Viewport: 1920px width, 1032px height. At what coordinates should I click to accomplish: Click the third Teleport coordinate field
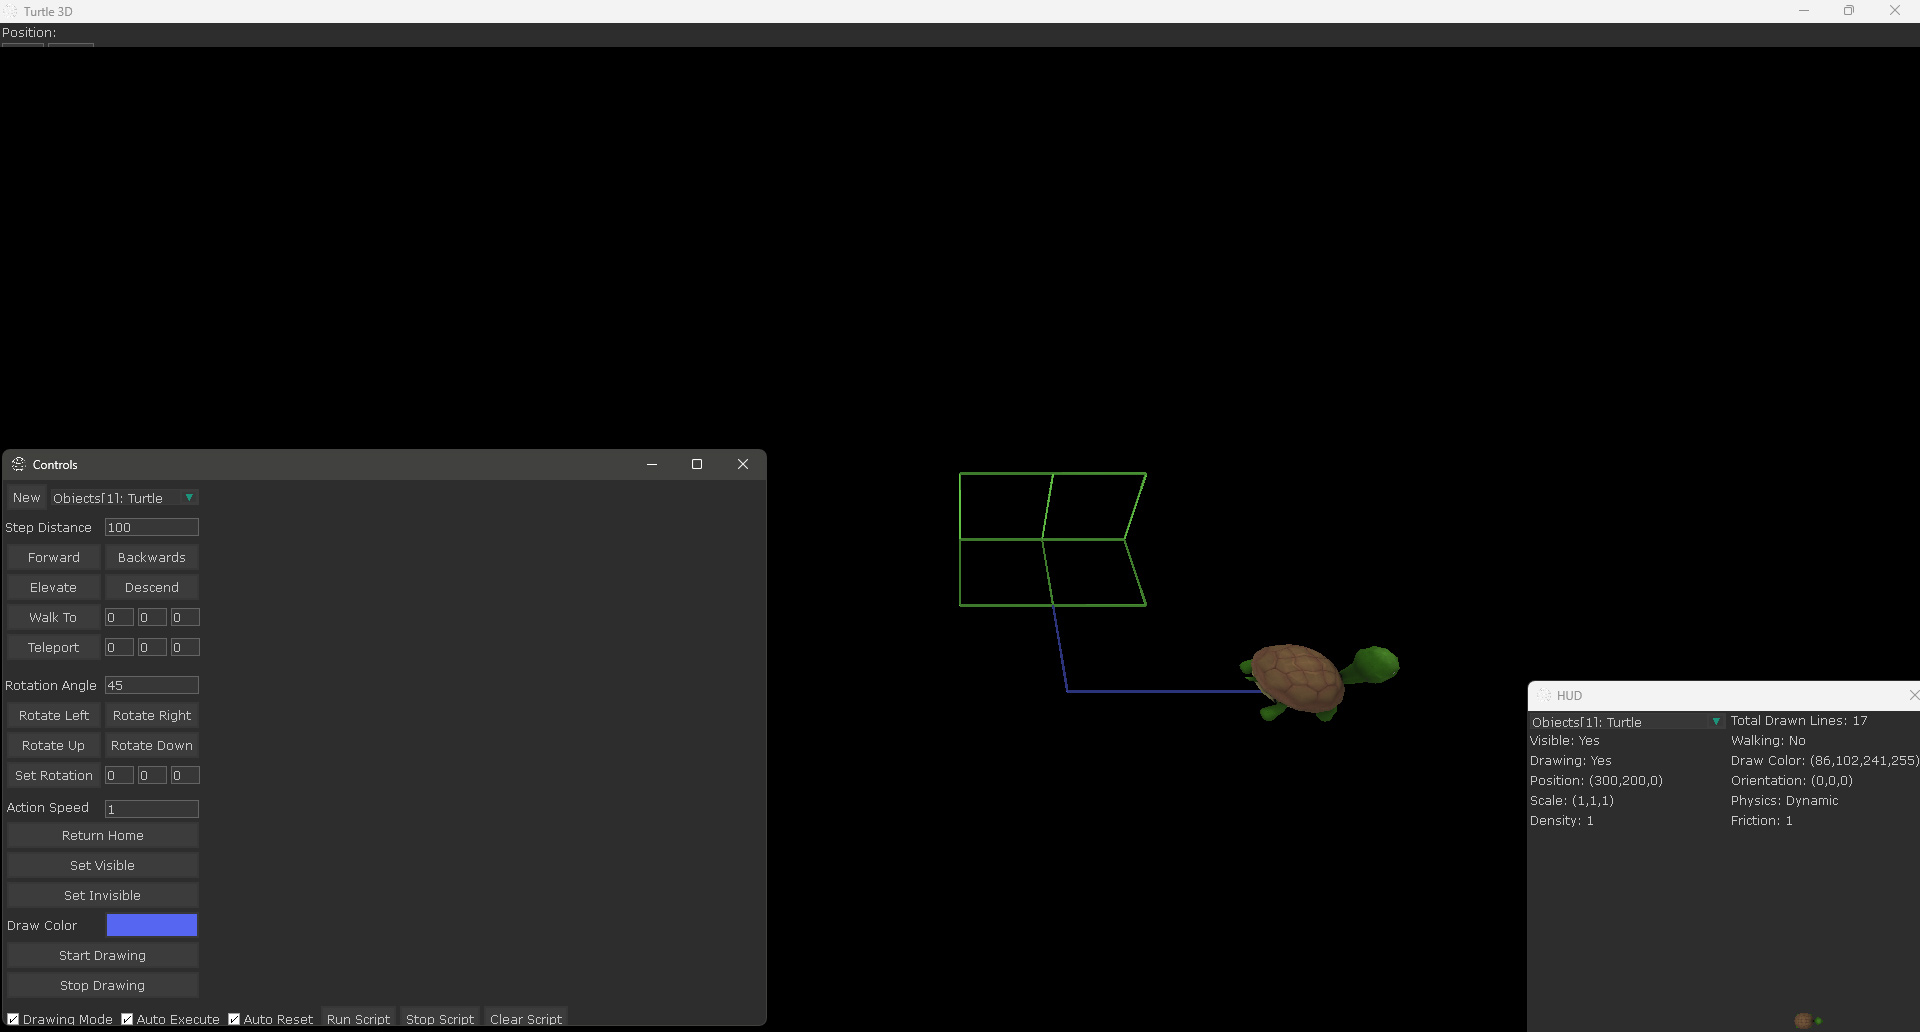(x=185, y=648)
